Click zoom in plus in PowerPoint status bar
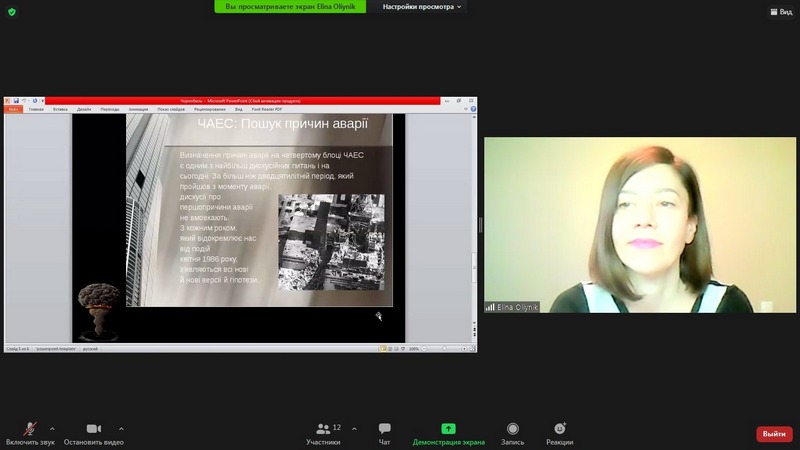Viewport: 800px width, 450px height. 464,348
